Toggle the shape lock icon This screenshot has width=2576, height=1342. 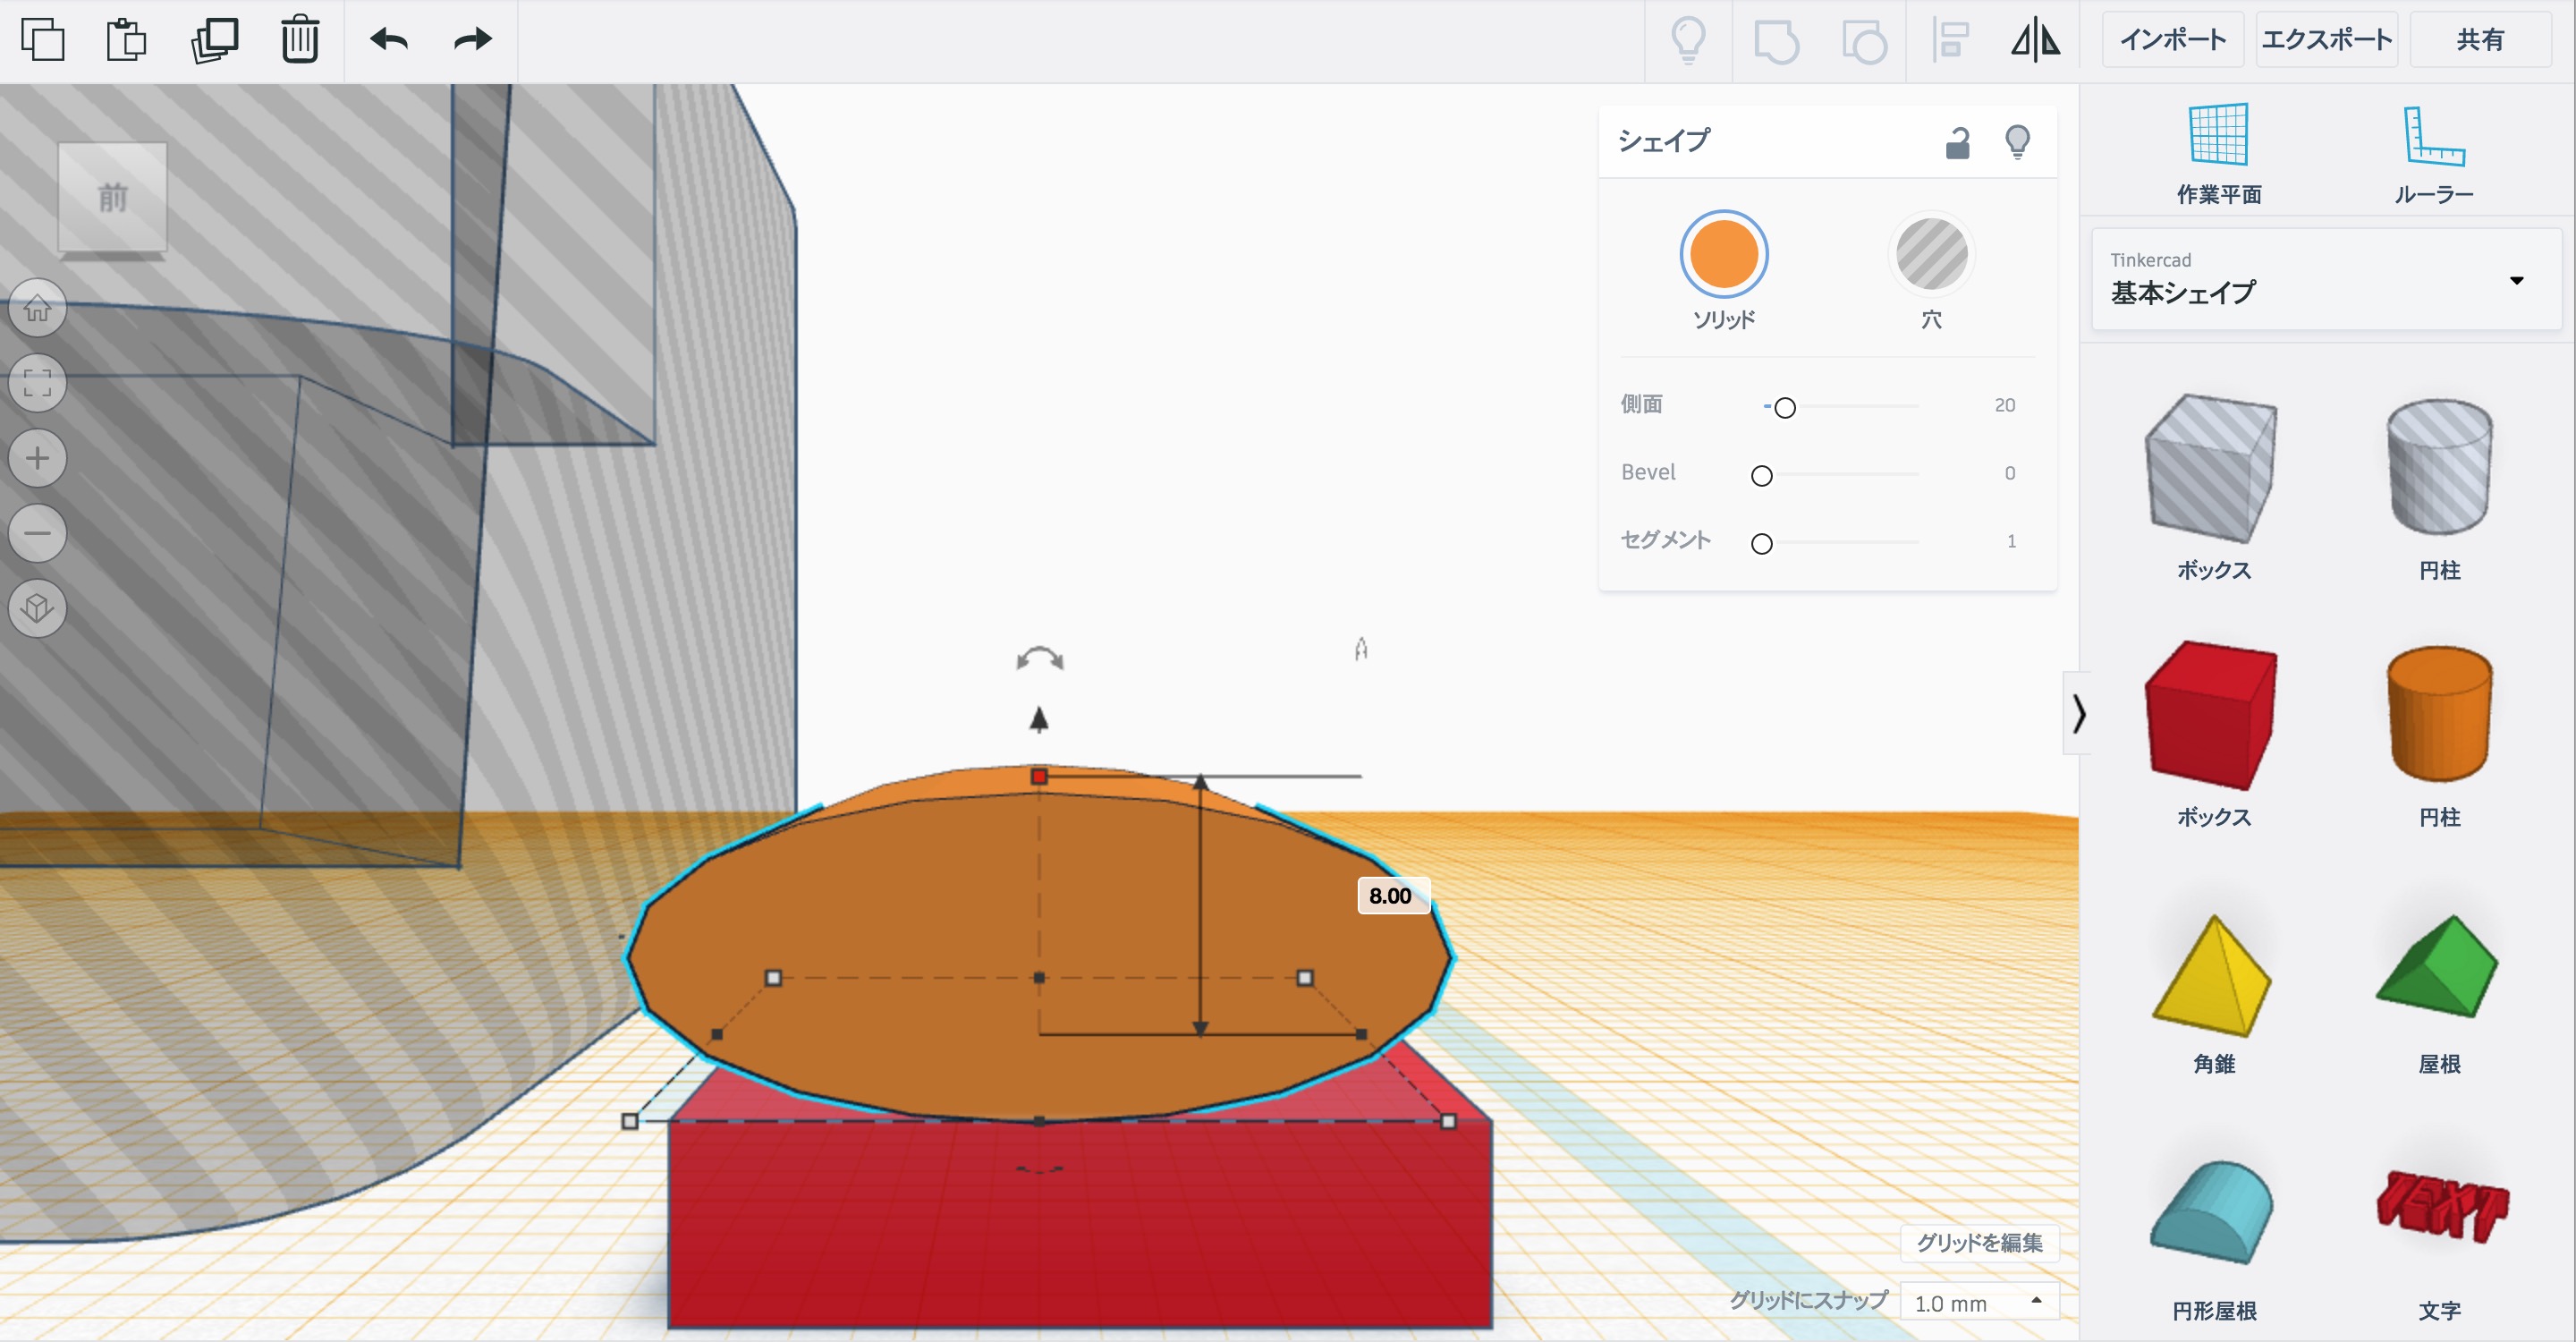coord(1957,143)
